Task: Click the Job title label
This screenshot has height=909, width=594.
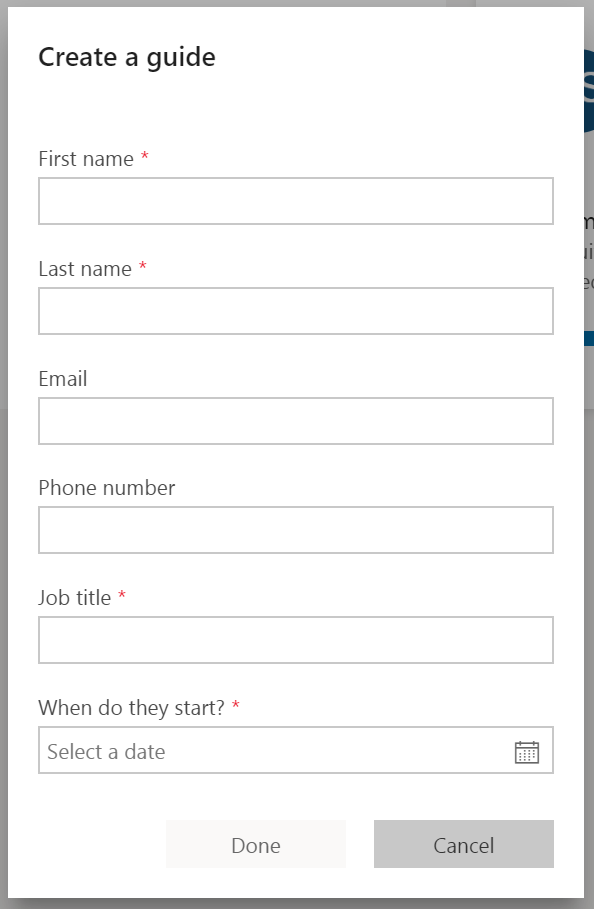Action: coord(74,598)
